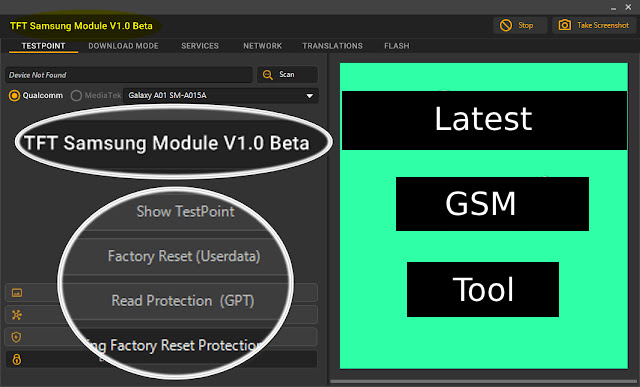Click the camera icon beside Take Screenshot
The image size is (640, 387).
(x=565, y=25)
